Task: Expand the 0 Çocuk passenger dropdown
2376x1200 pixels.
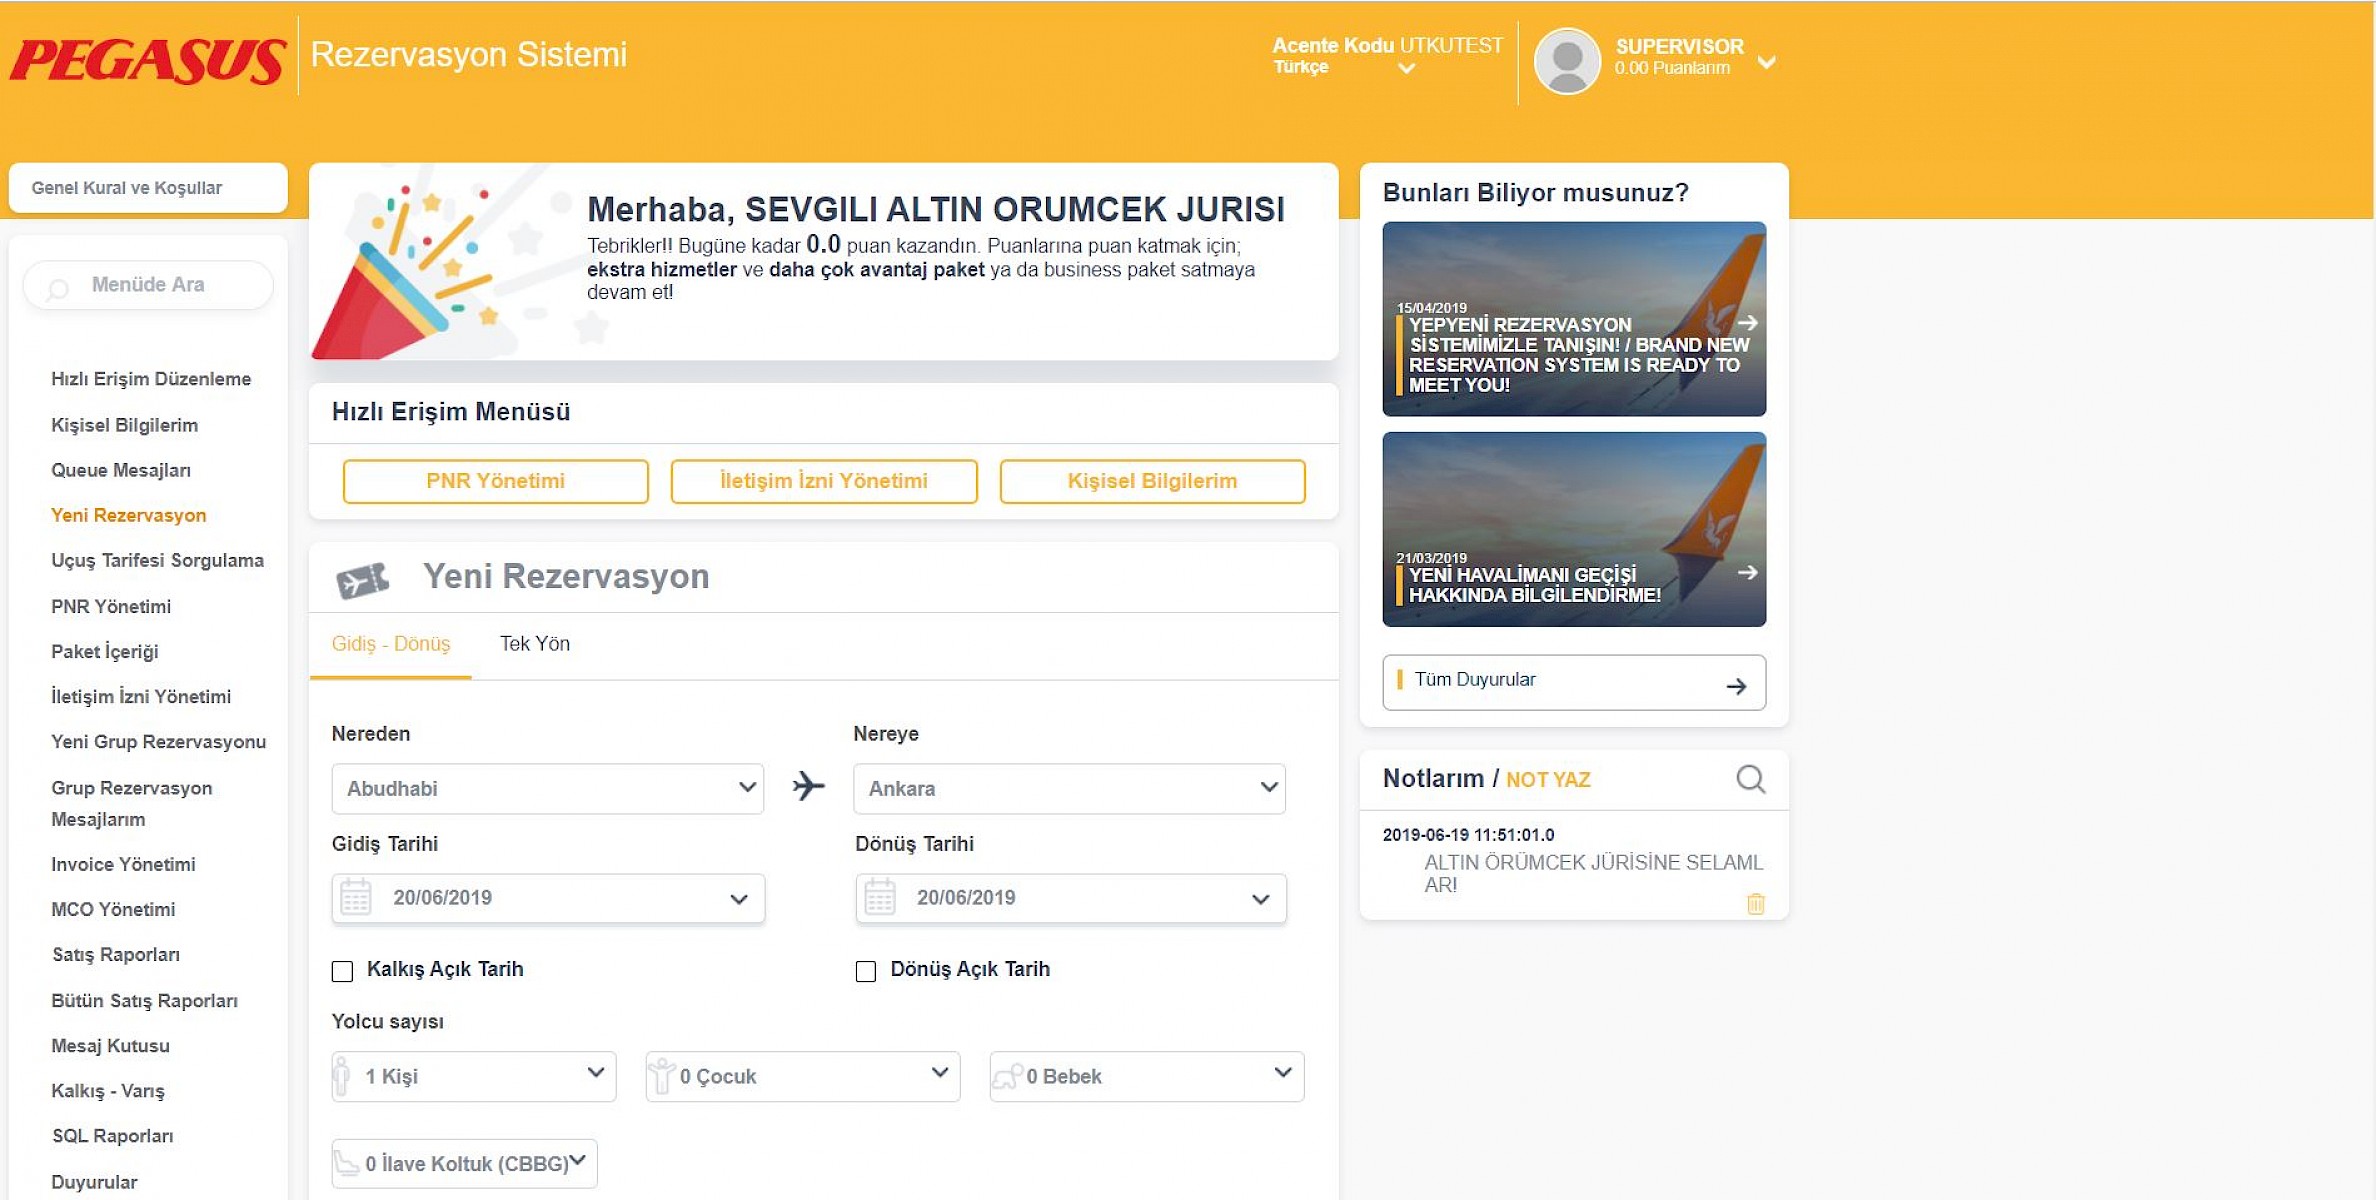Action: [802, 1076]
